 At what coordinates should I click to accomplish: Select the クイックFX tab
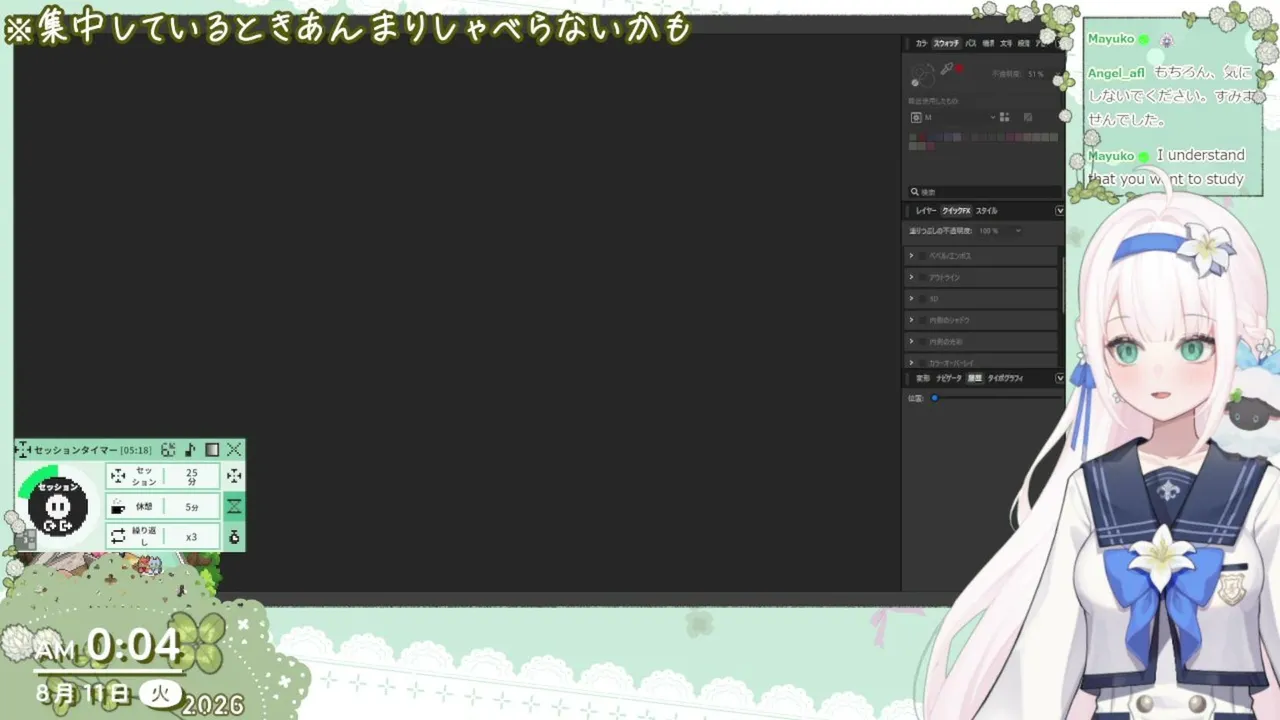point(956,211)
